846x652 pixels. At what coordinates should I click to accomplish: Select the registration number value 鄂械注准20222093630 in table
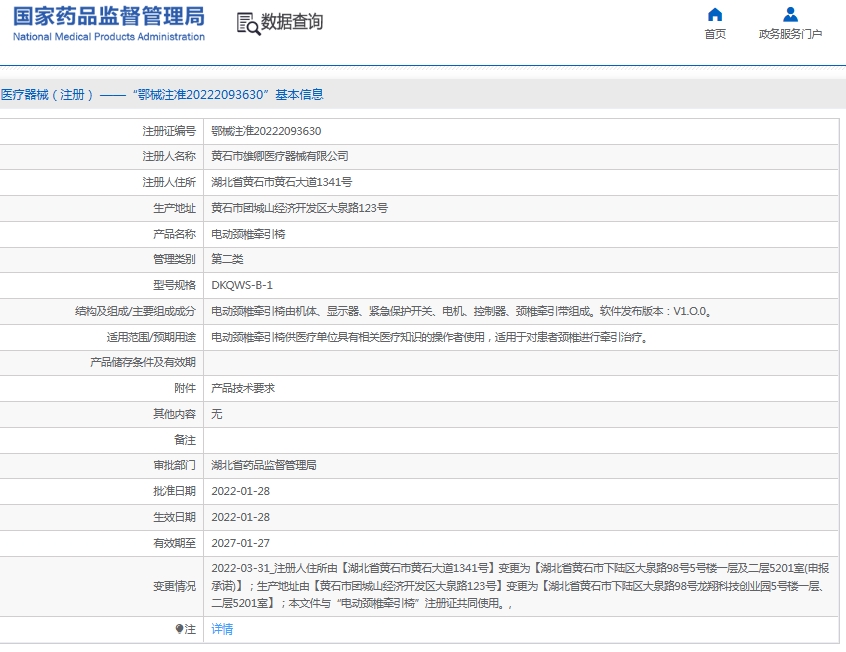[x=266, y=131]
